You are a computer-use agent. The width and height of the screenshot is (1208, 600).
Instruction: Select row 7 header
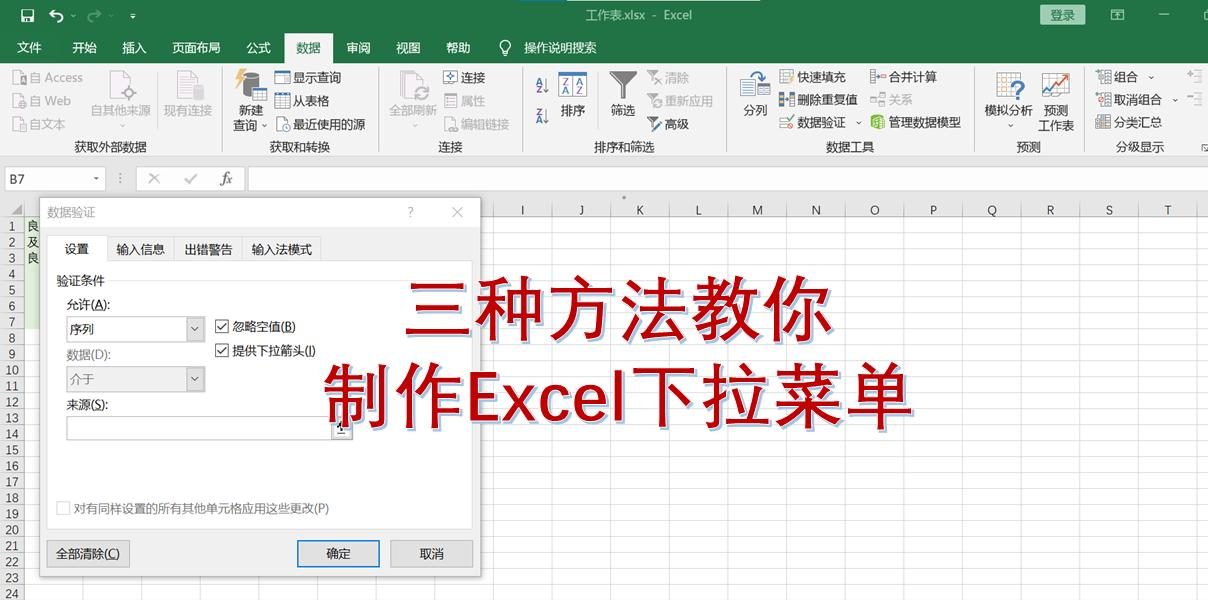click(12, 322)
